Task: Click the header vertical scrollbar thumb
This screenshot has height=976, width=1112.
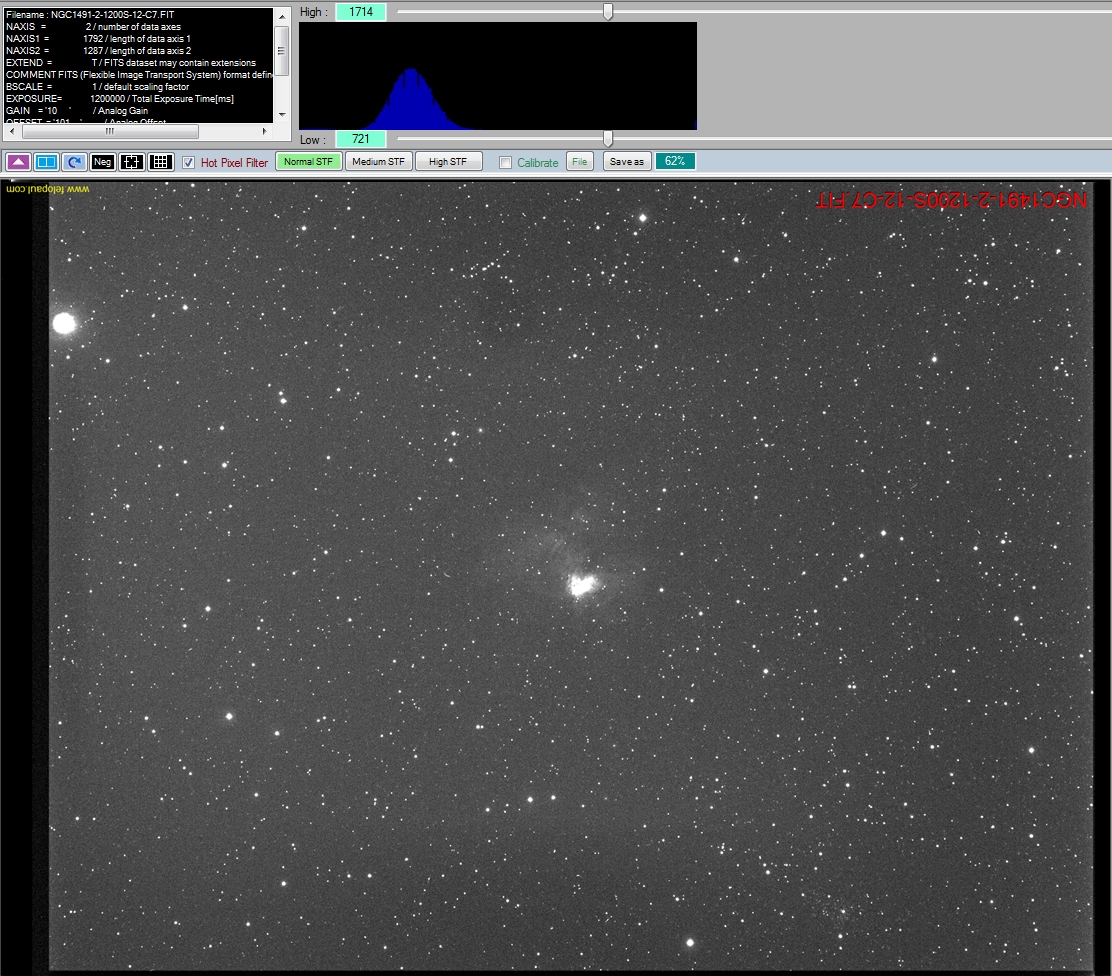Action: pyautogui.click(x=282, y=50)
